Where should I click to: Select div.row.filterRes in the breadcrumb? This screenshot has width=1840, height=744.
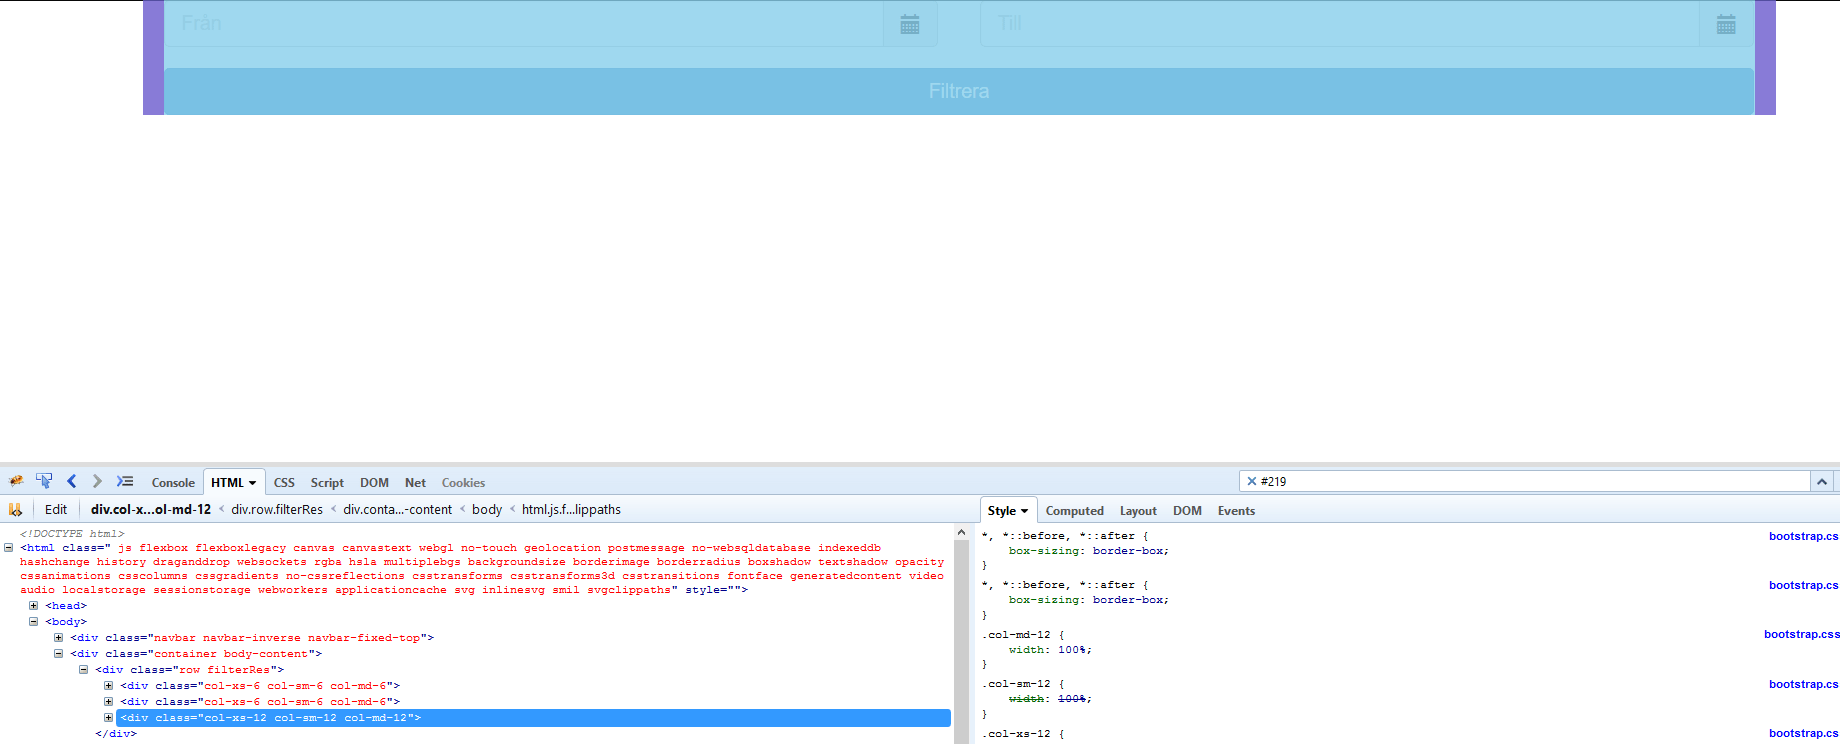[277, 509]
